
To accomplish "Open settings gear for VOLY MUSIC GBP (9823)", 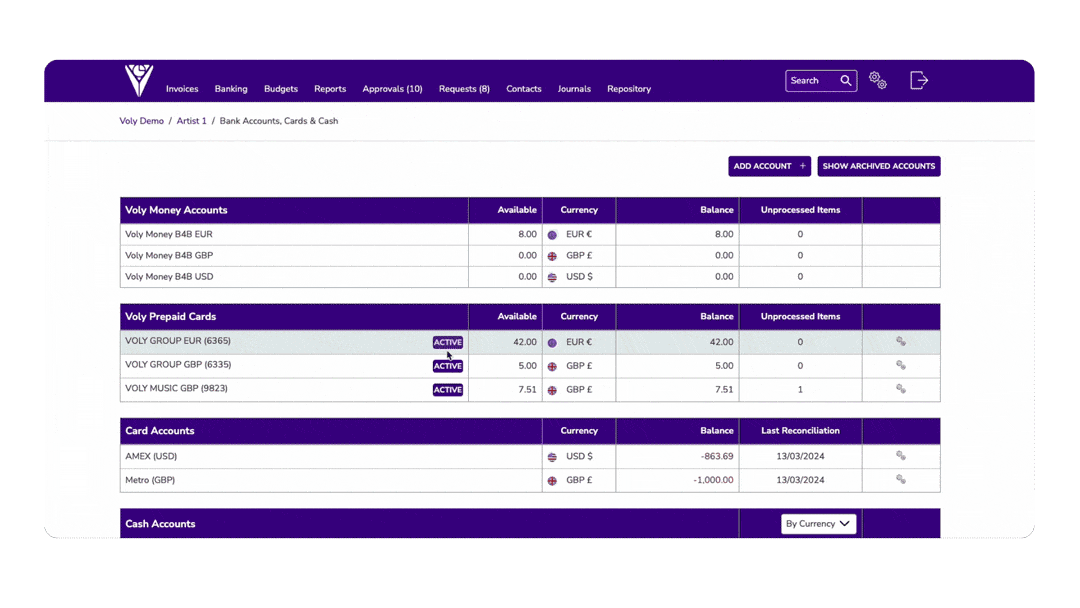I will coord(901,389).
